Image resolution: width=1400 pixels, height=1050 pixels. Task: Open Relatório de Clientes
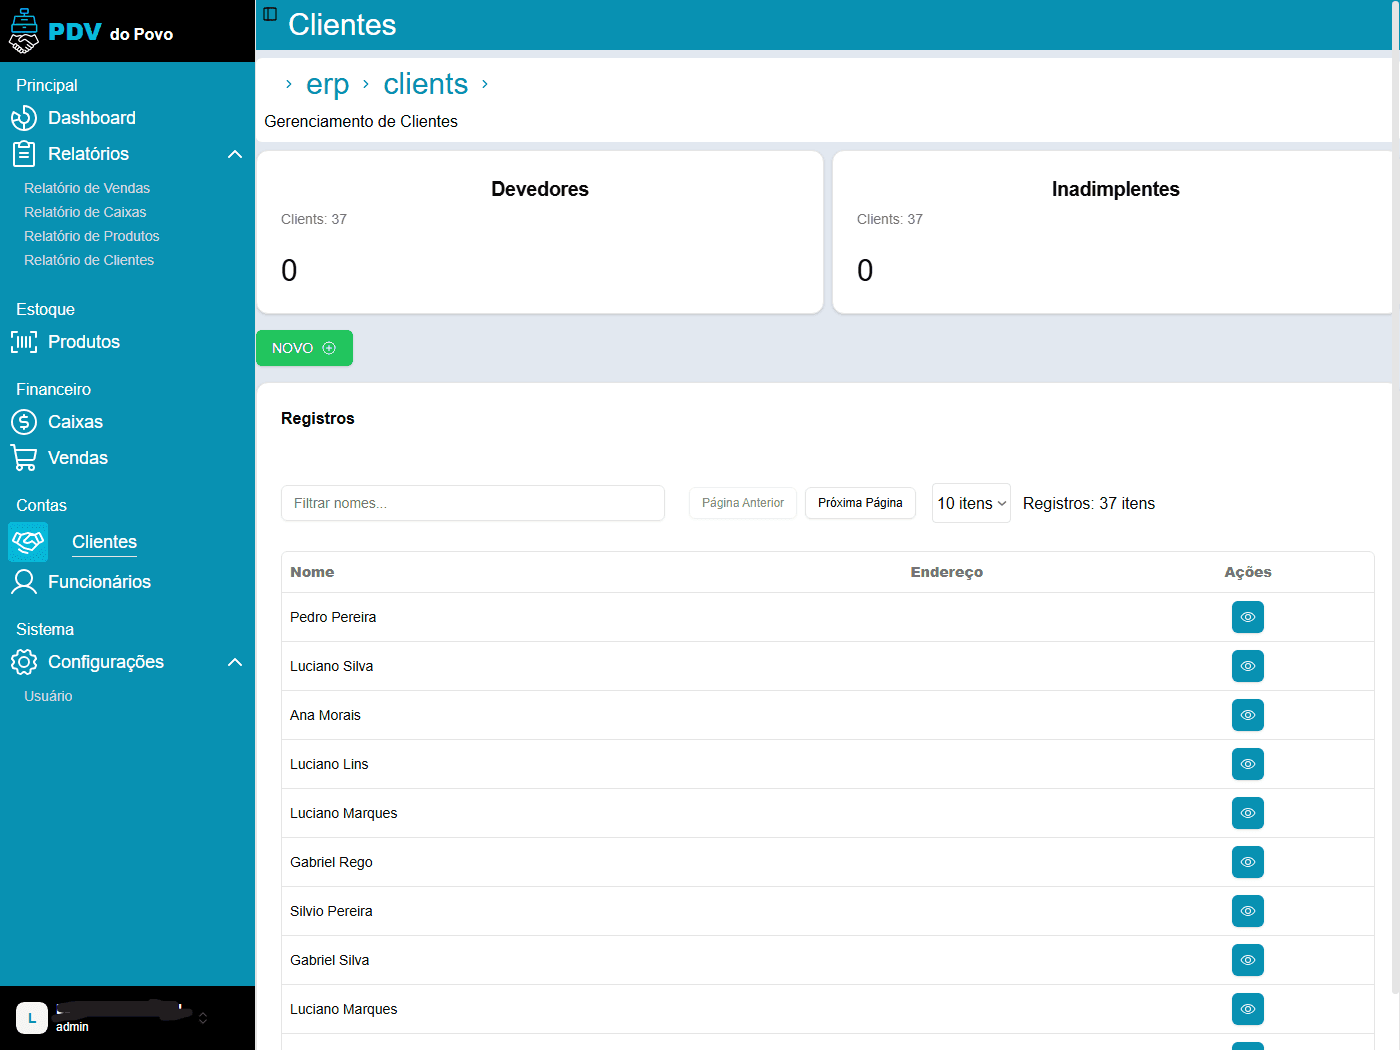coord(89,260)
